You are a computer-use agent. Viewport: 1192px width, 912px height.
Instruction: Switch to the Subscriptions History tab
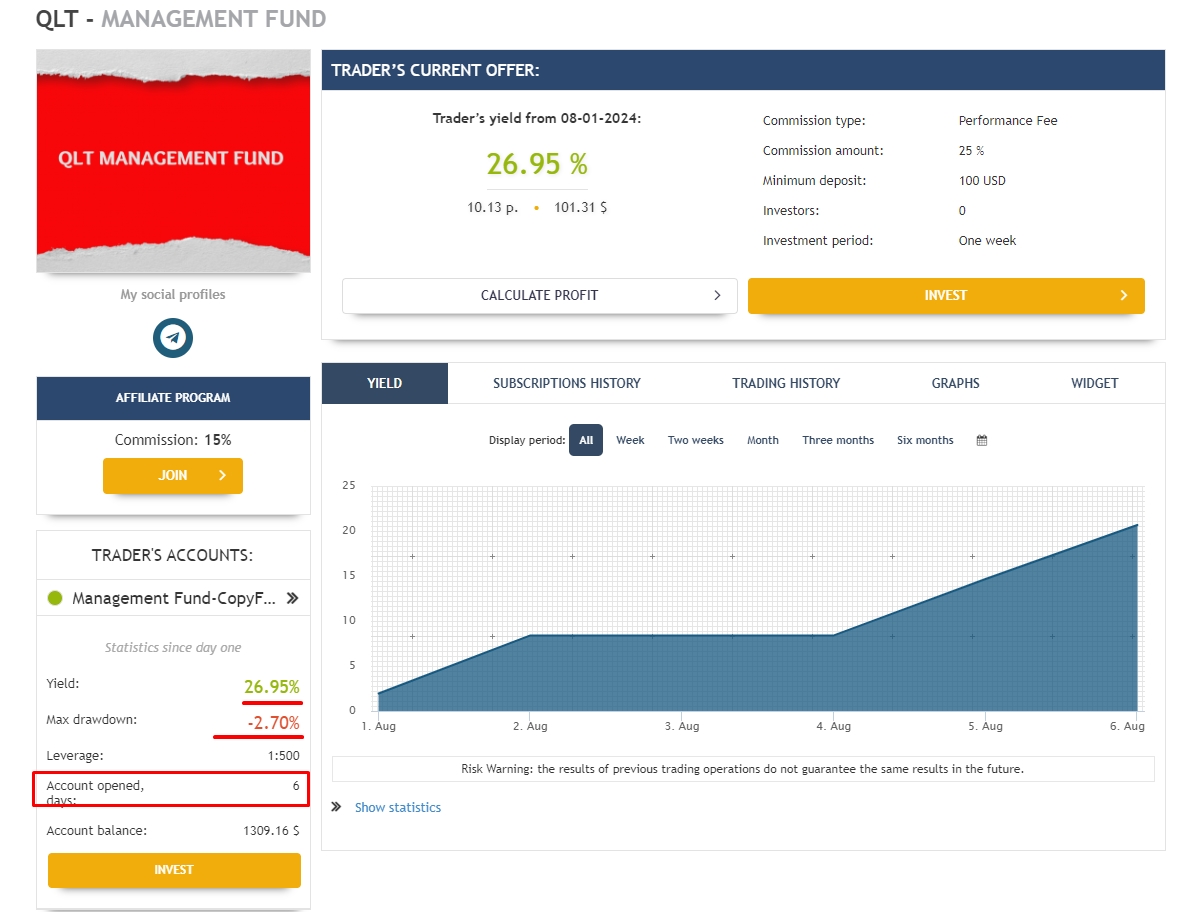pos(566,383)
